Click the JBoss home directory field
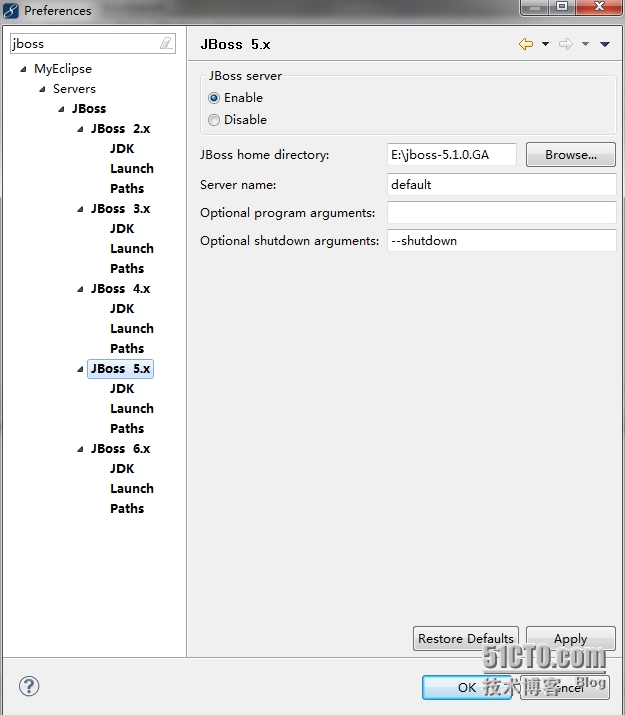Image resolution: width=625 pixels, height=715 pixels. (452, 155)
